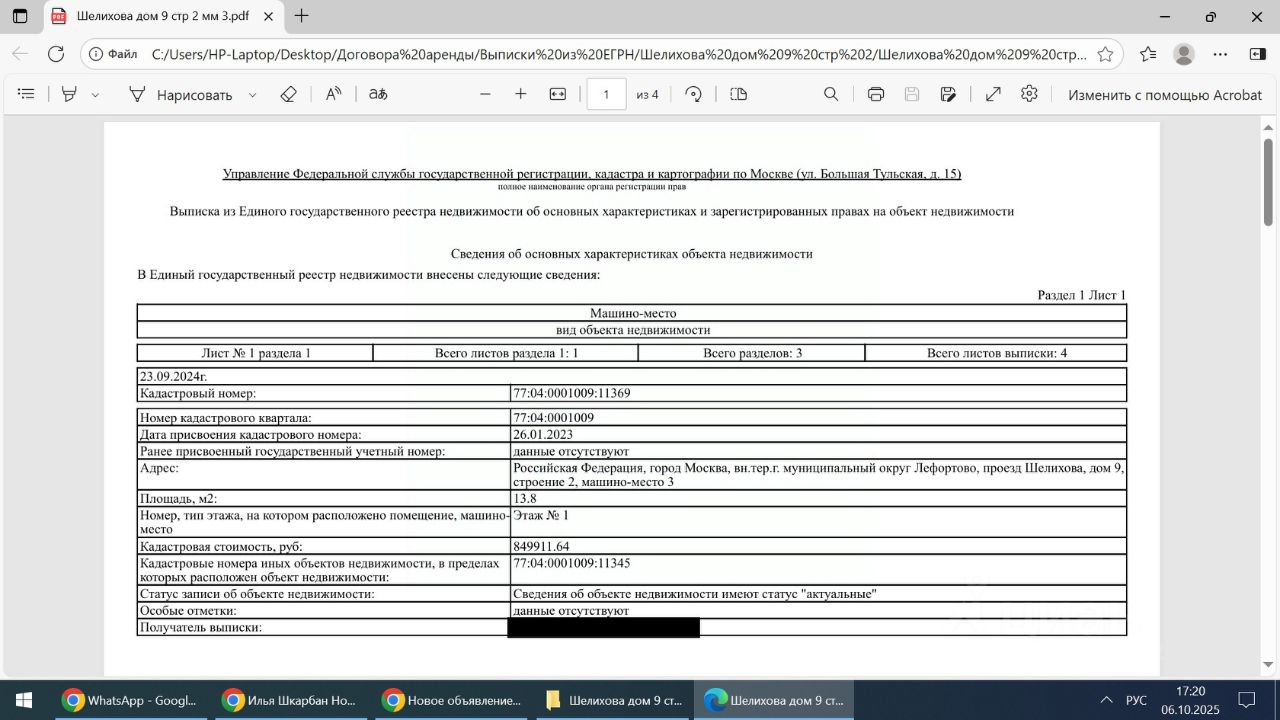Click Изменить с помощью Acrobat button

1165,95
